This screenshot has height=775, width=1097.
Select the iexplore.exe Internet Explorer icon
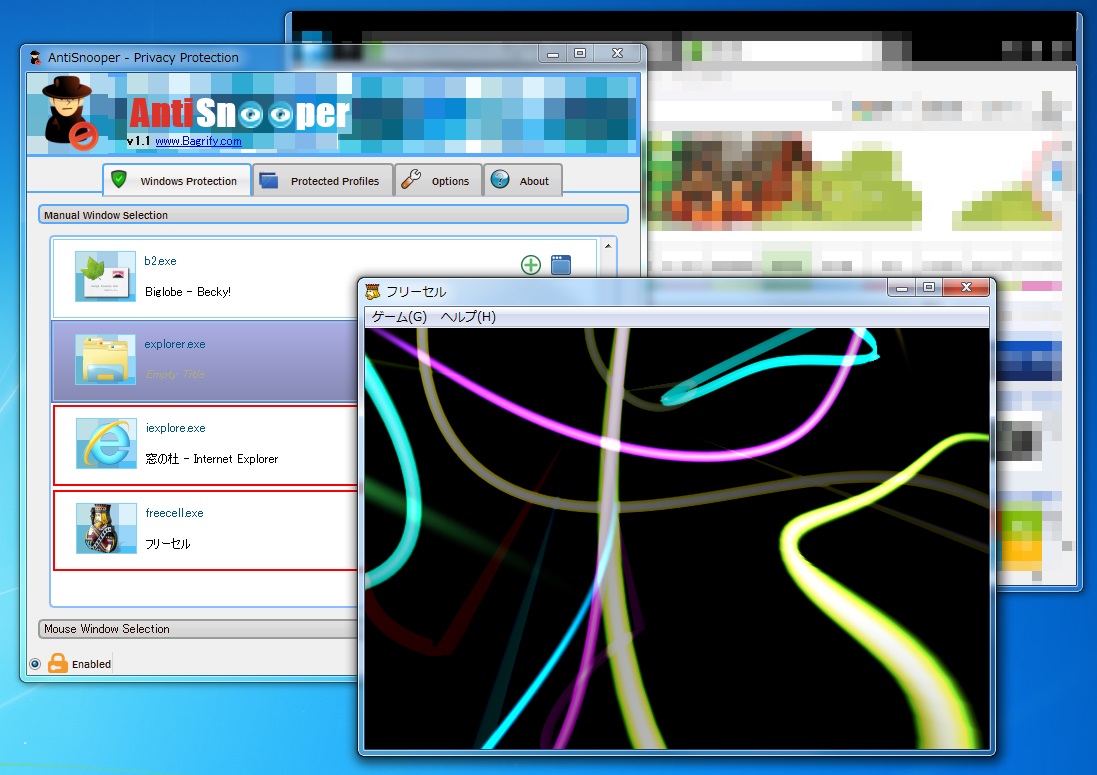(106, 443)
